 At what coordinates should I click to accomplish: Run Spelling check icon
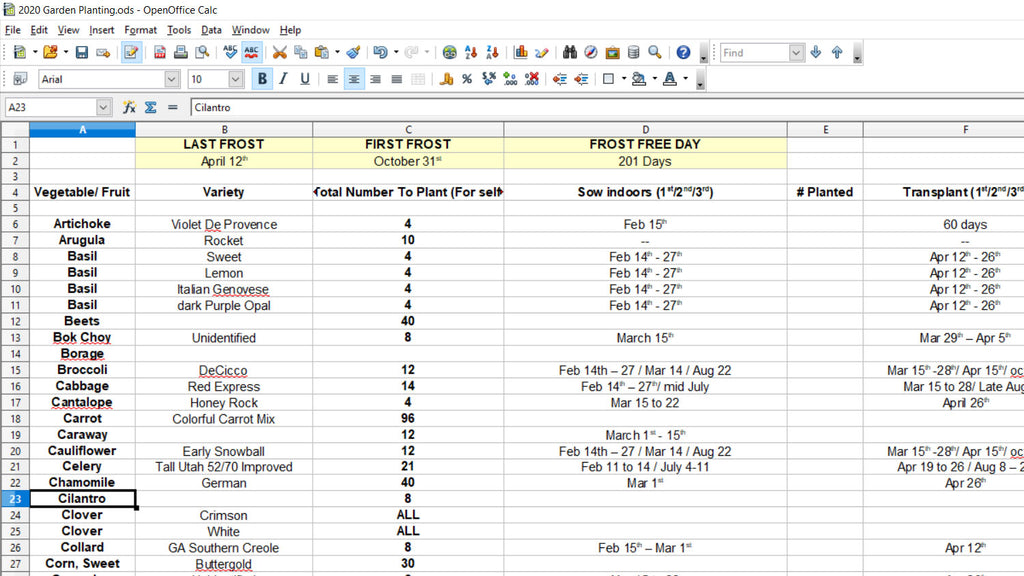pyautogui.click(x=230, y=52)
